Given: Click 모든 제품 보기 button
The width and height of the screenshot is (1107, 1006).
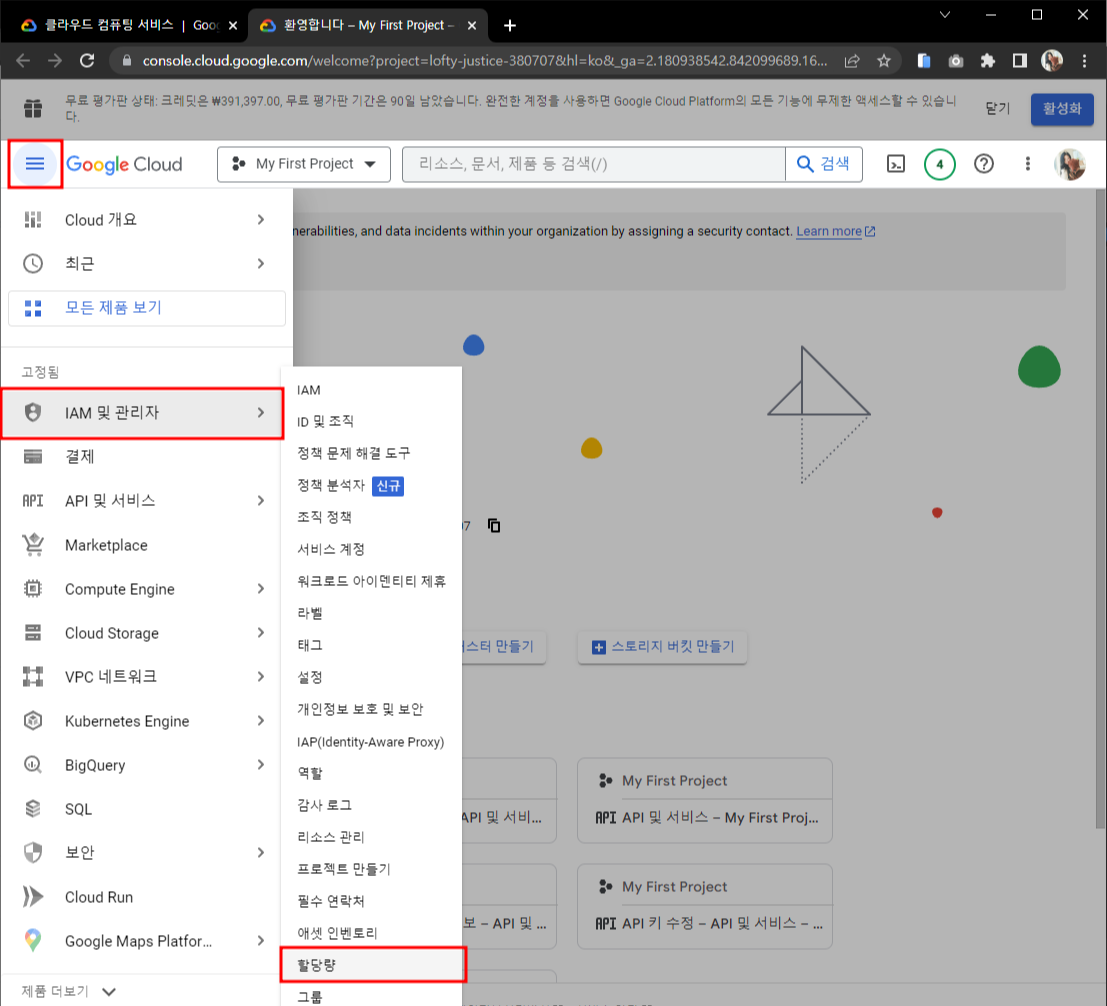Looking at the screenshot, I should (x=146, y=308).
